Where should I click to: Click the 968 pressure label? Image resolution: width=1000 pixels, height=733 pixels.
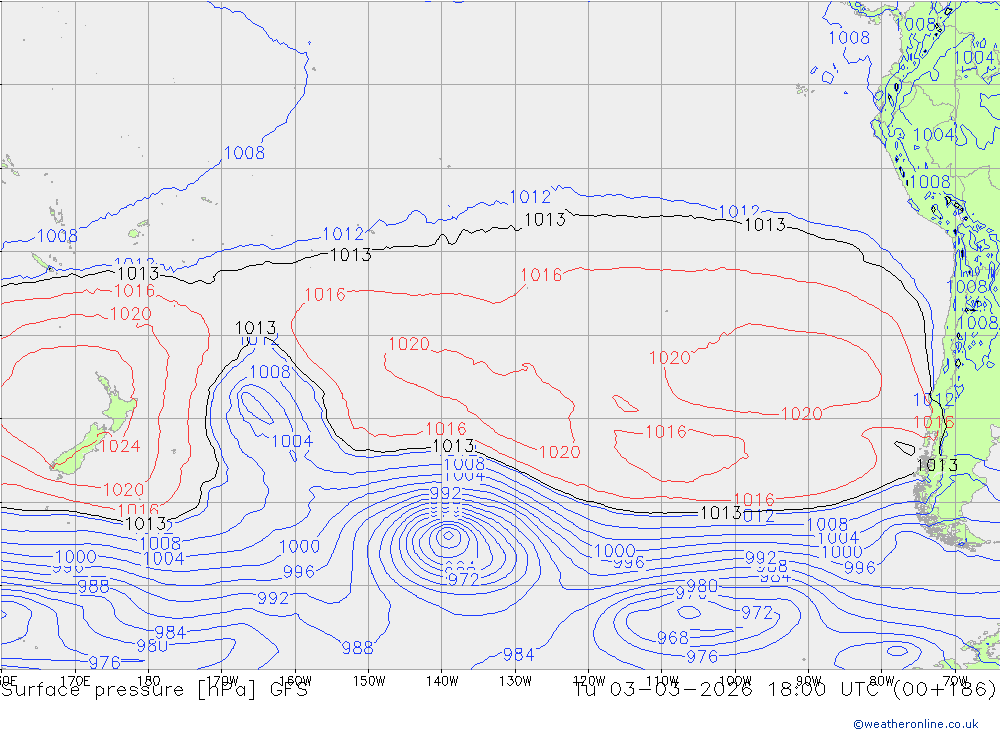pyautogui.click(x=673, y=637)
